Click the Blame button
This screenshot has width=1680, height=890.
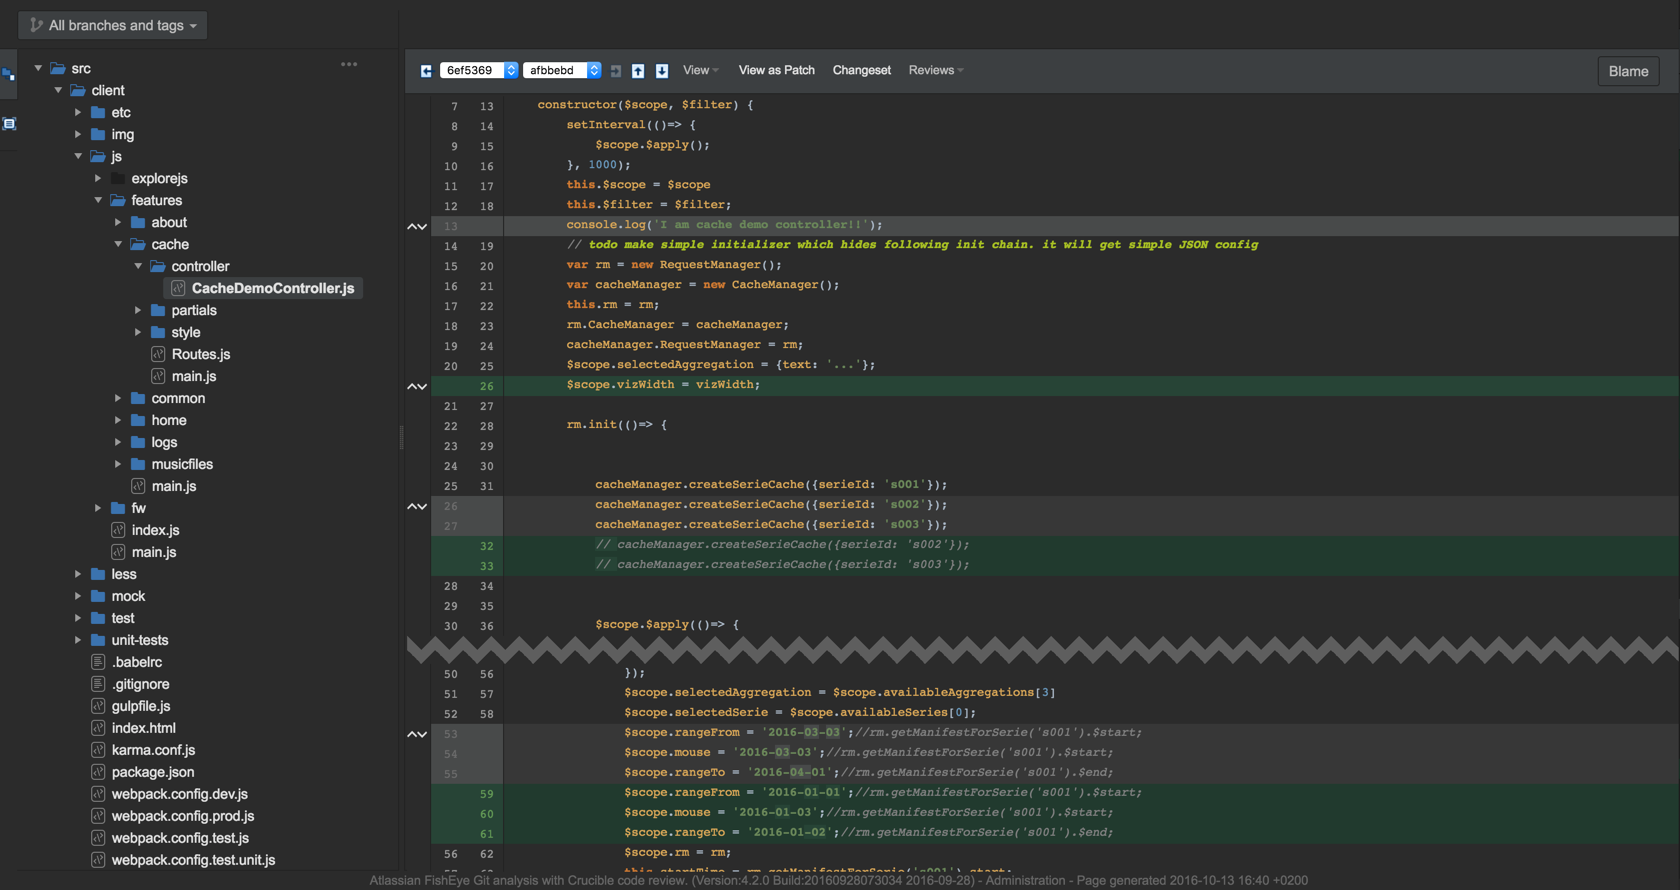1628,71
